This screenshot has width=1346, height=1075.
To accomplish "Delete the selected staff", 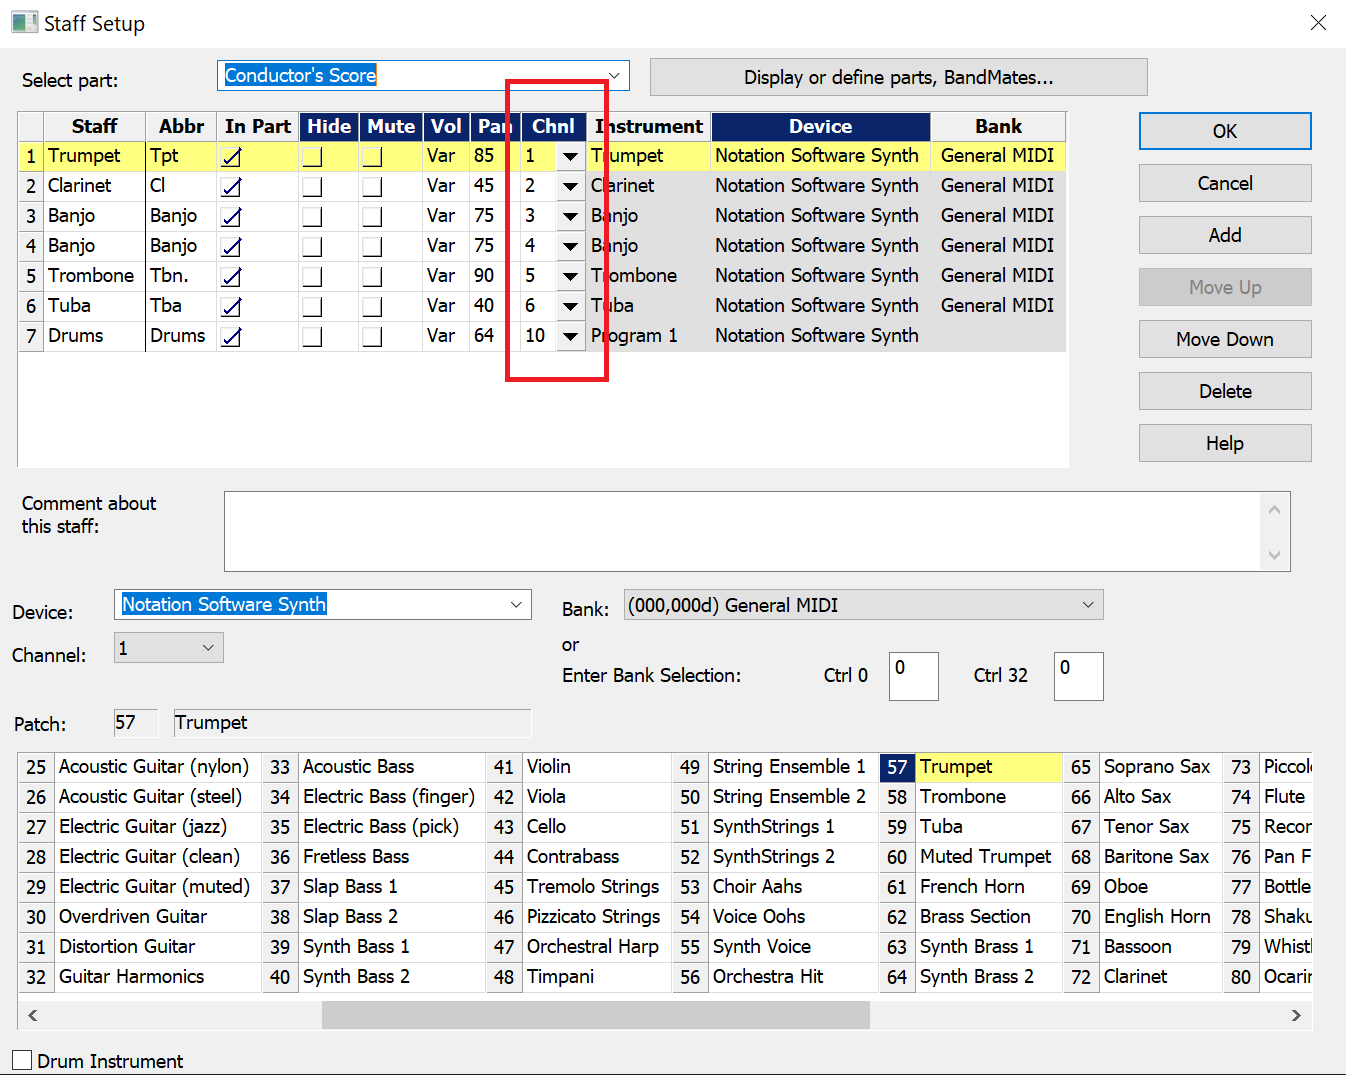I will (1224, 391).
